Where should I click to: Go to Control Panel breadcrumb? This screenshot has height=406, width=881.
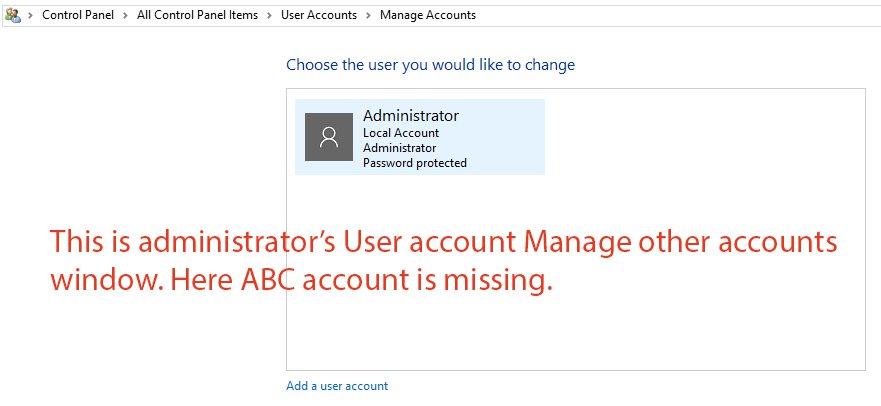click(79, 15)
